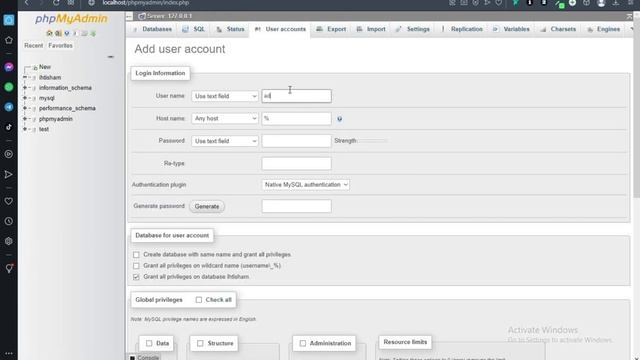
Task: Click the User name text input
Action: [296, 96]
